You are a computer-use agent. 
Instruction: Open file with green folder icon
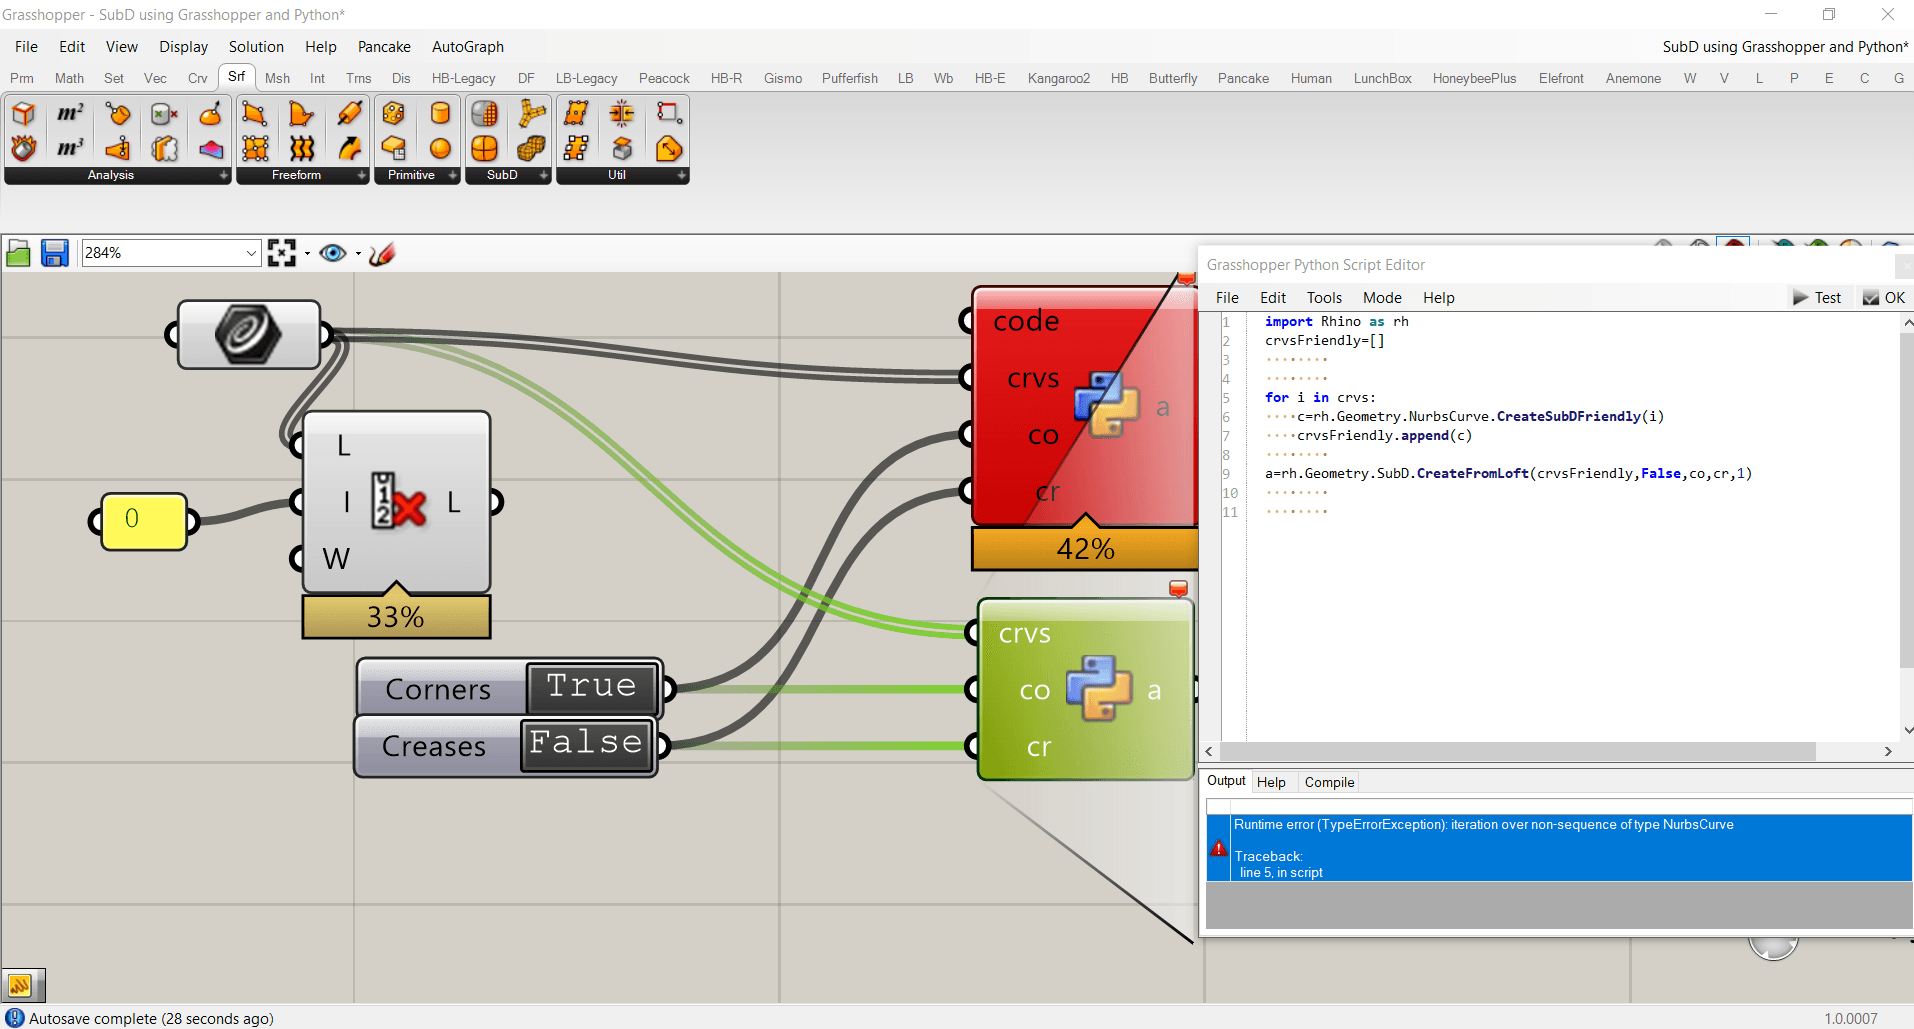(18, 253)
